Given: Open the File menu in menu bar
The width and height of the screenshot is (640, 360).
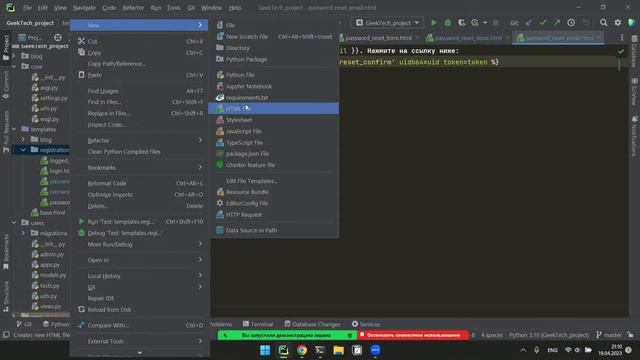Looking at the screenshot, I should [x=27, y=8].
